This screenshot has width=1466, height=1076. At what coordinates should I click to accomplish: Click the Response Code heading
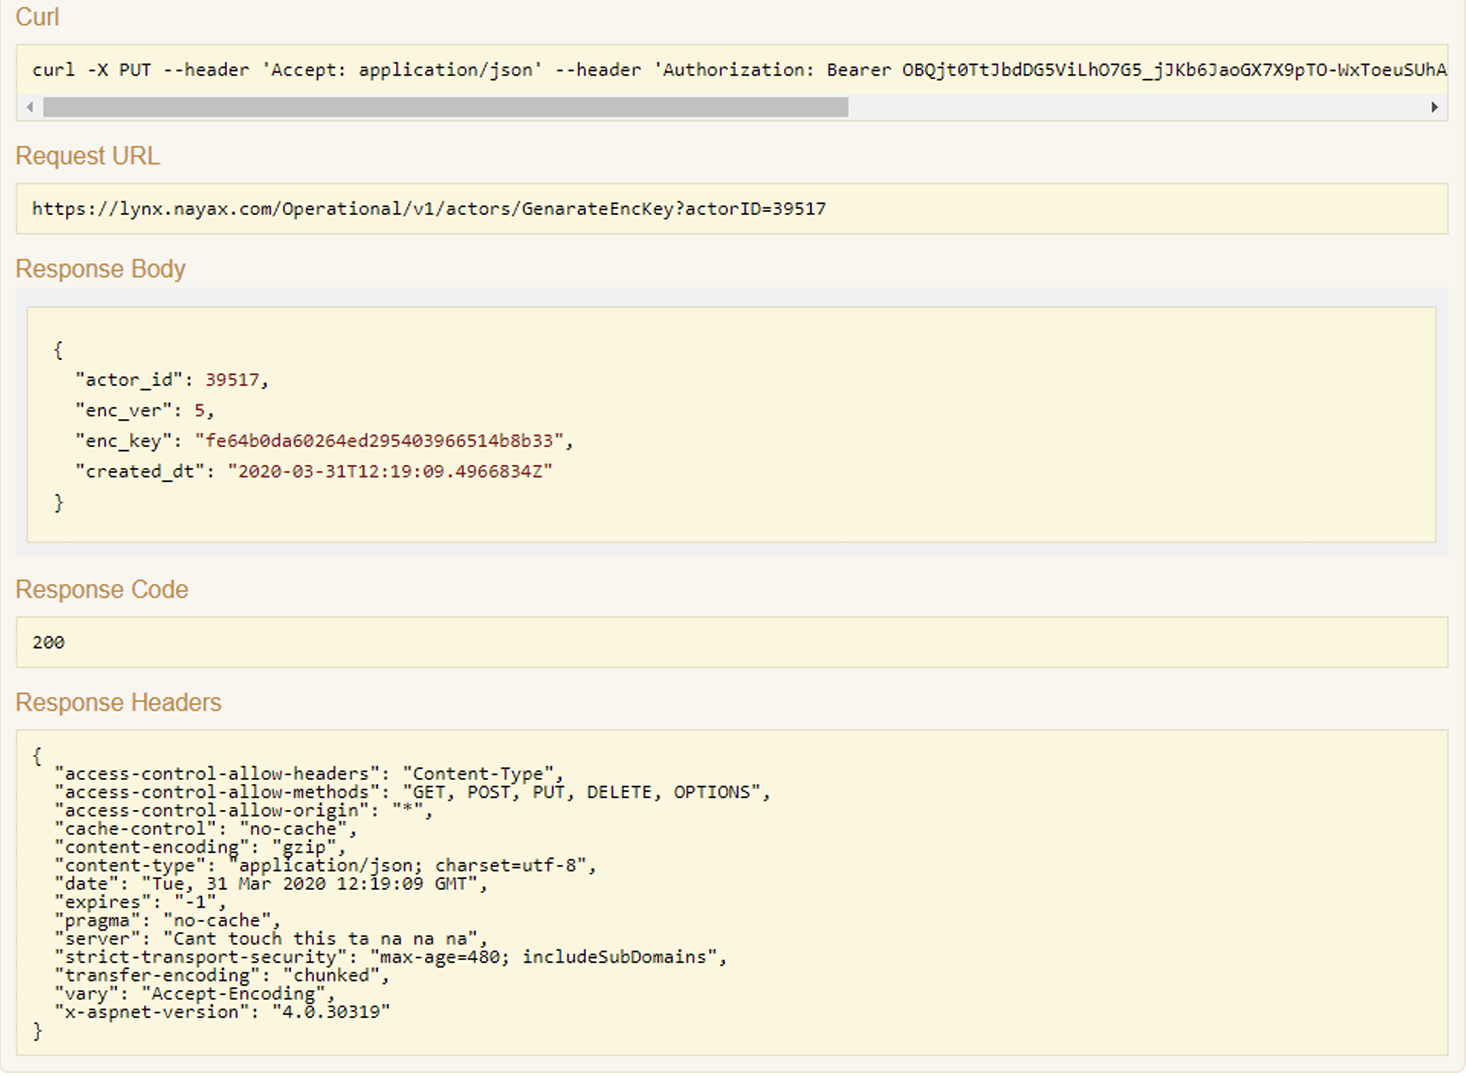point(101,590)
